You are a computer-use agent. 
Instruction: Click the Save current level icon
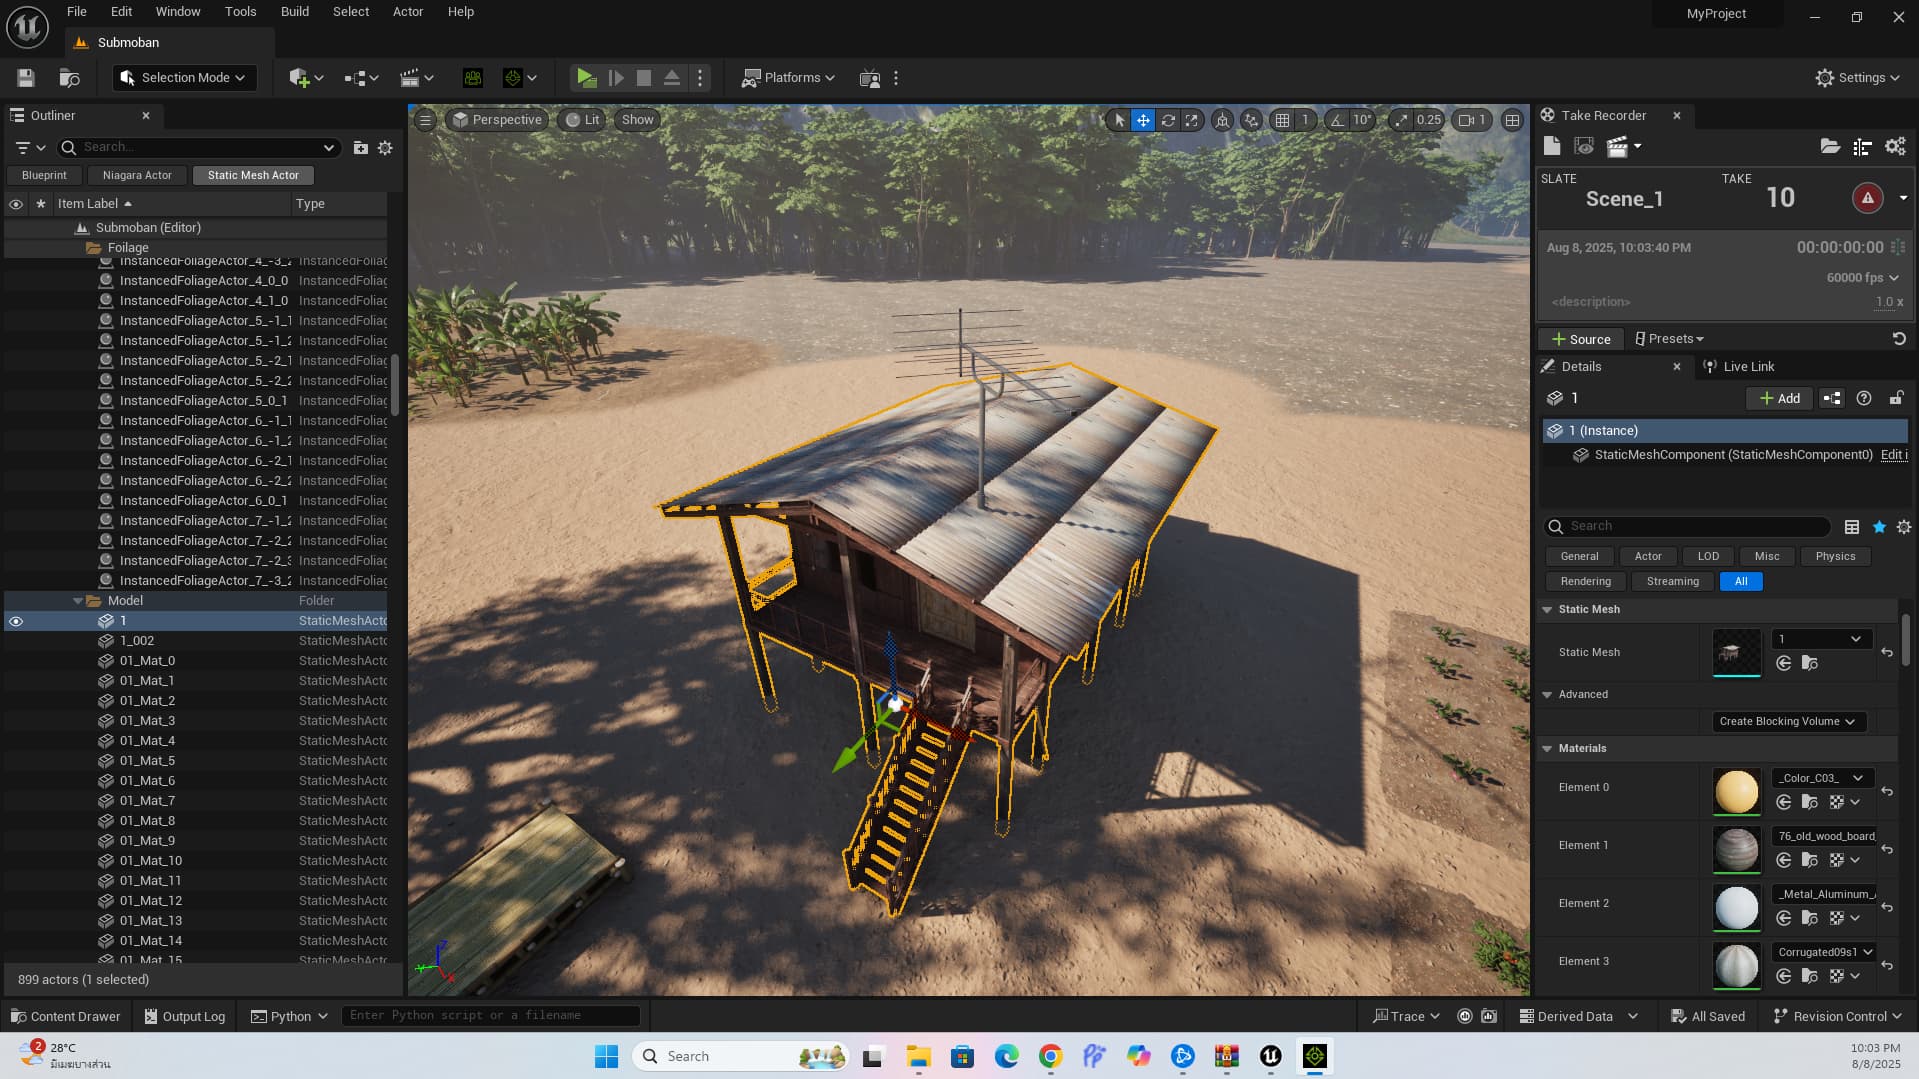[x=26, y=78]
